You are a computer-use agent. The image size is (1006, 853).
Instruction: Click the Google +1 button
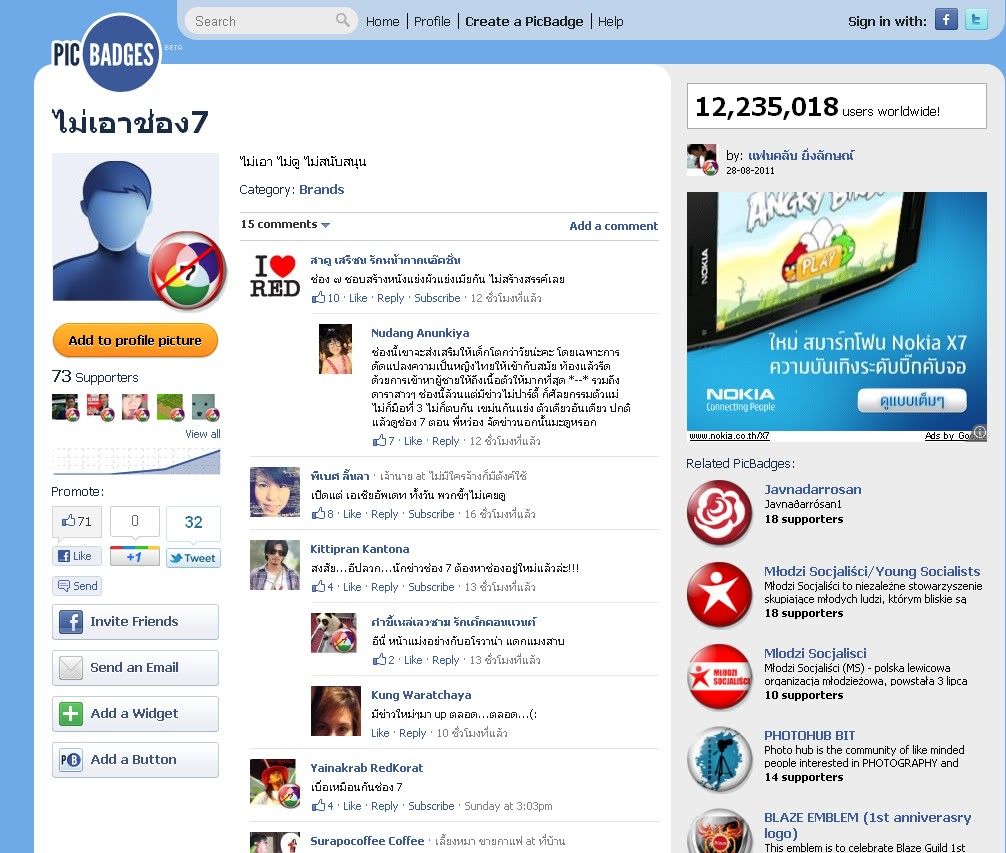point(135,556)
